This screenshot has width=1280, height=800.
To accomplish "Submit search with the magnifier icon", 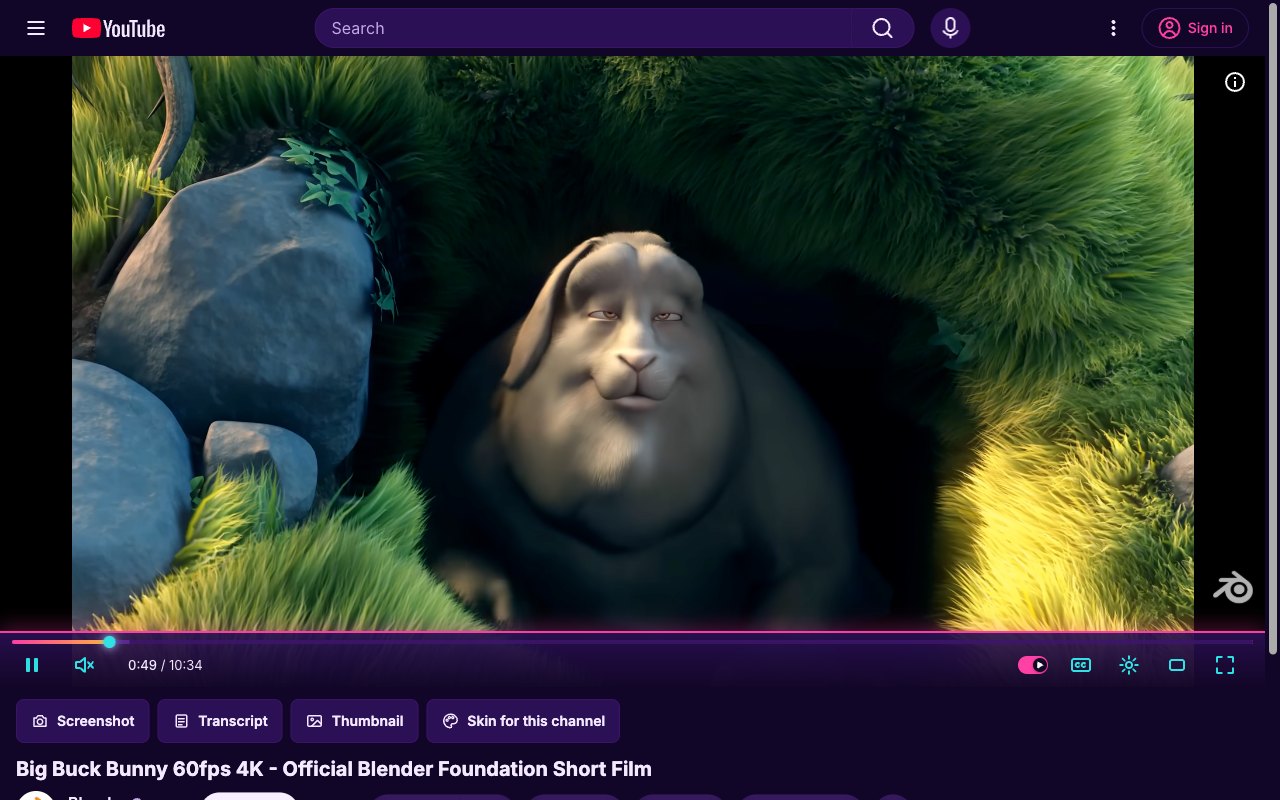I will click(x=882, y=28).
